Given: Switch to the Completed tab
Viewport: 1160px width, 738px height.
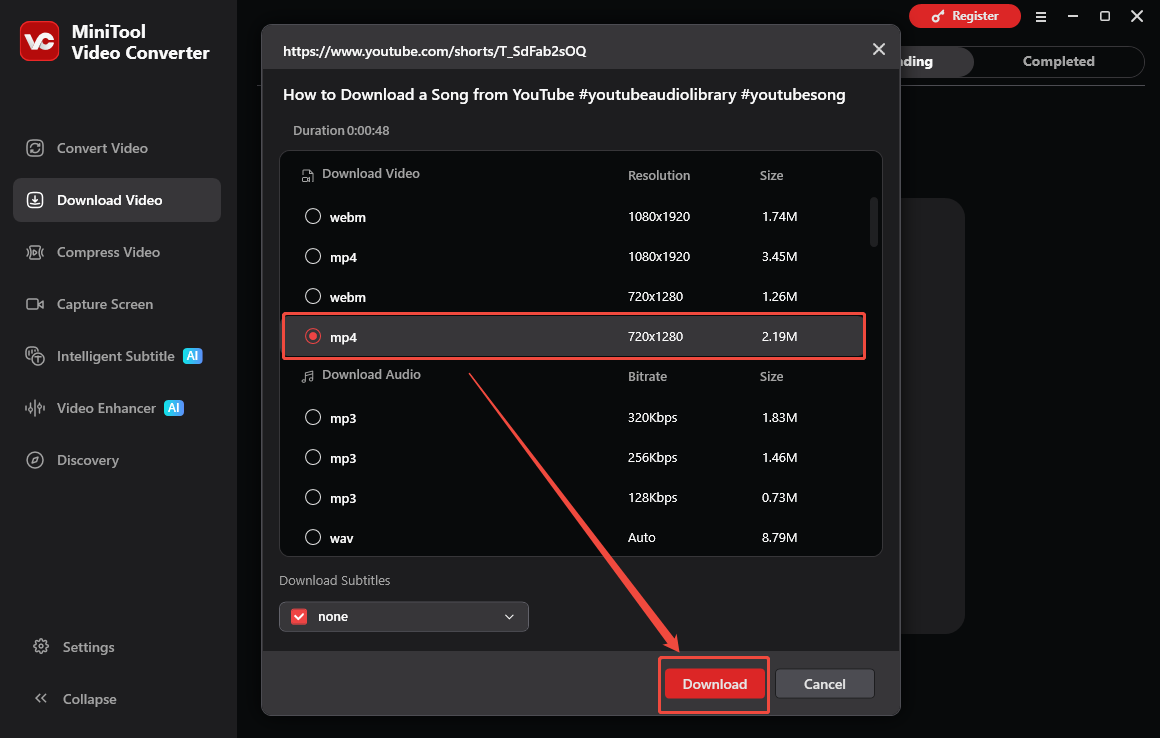Looking at the screenshot, I should [x=1059, y=61].
